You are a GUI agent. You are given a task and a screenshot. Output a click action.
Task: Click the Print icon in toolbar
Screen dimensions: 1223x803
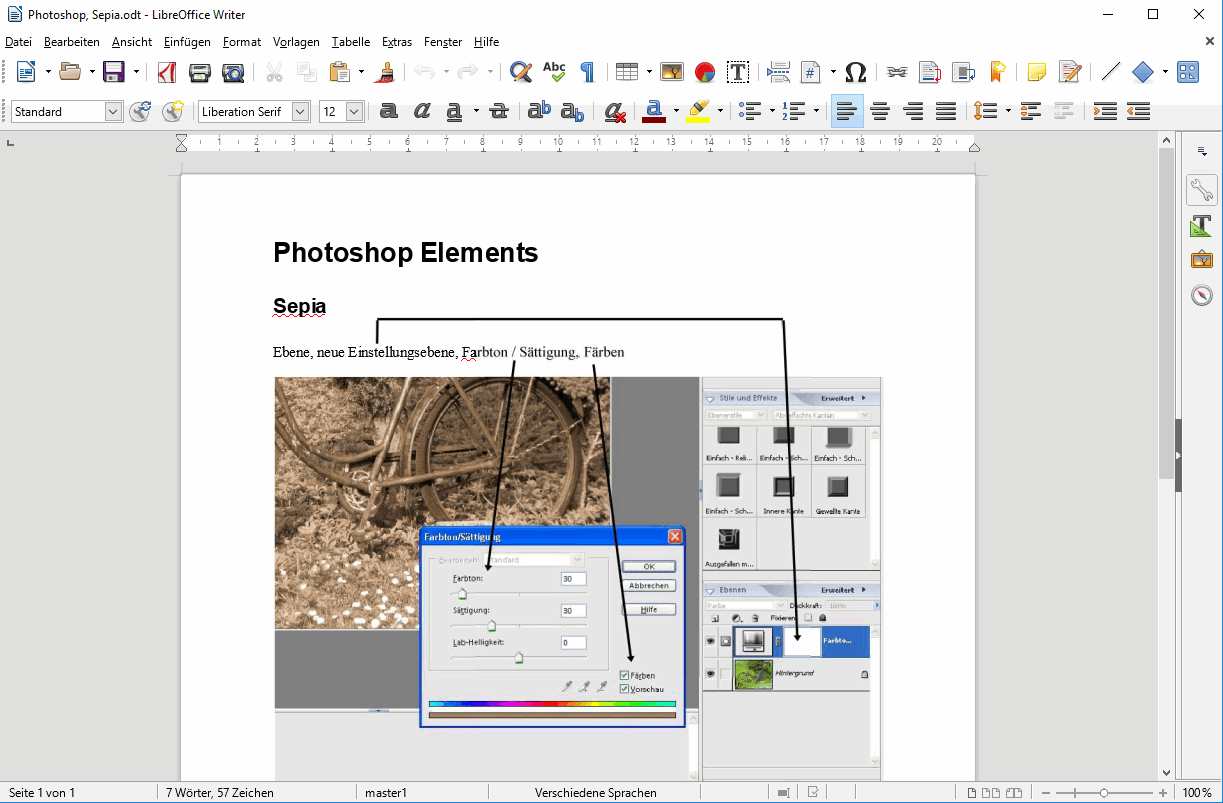pos(200,72)
